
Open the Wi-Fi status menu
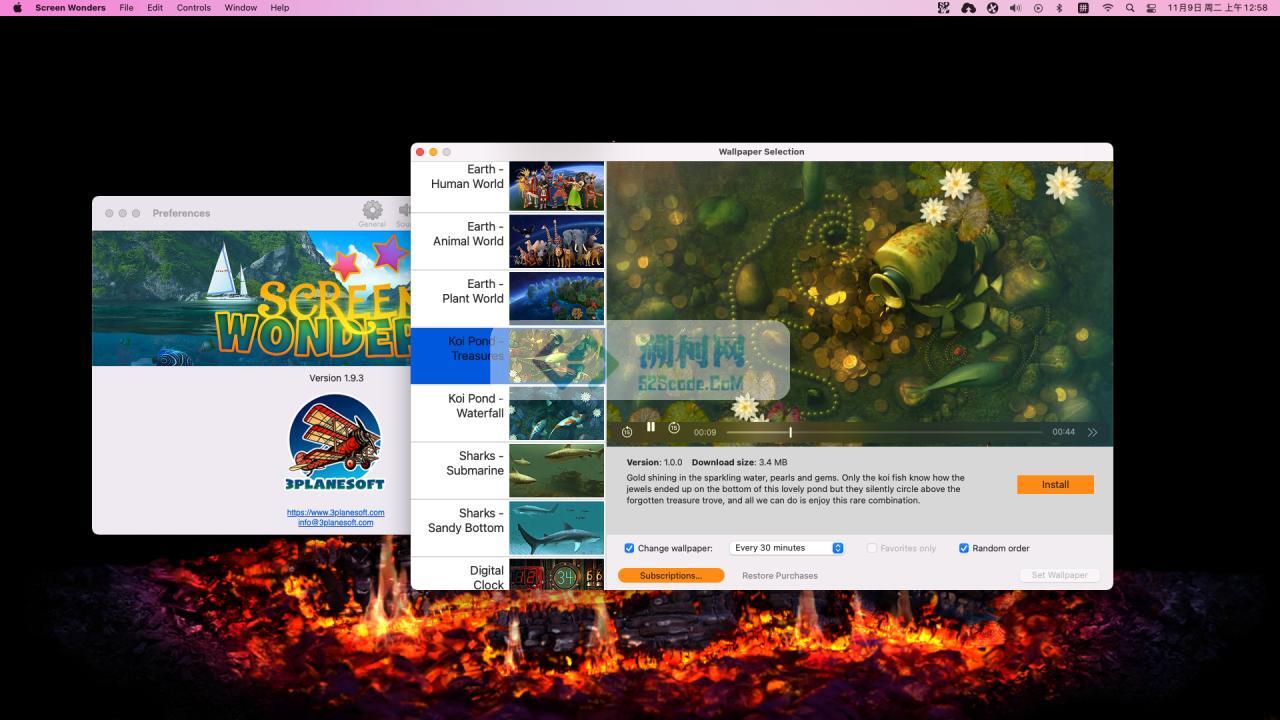(1107, 7)
